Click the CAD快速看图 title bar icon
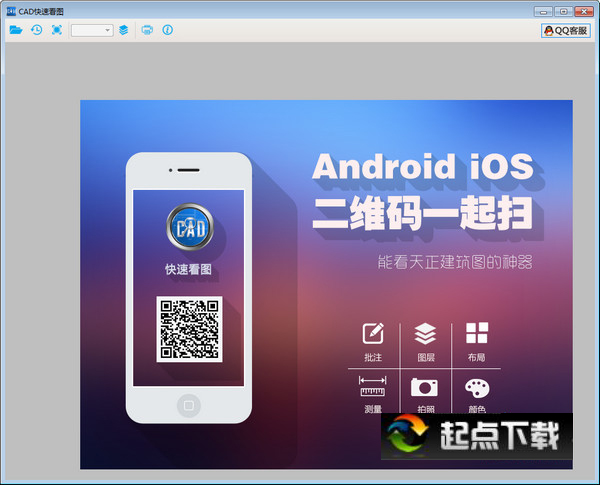The height and width of the screenshot is (485, 600). [x=11, y=11]
